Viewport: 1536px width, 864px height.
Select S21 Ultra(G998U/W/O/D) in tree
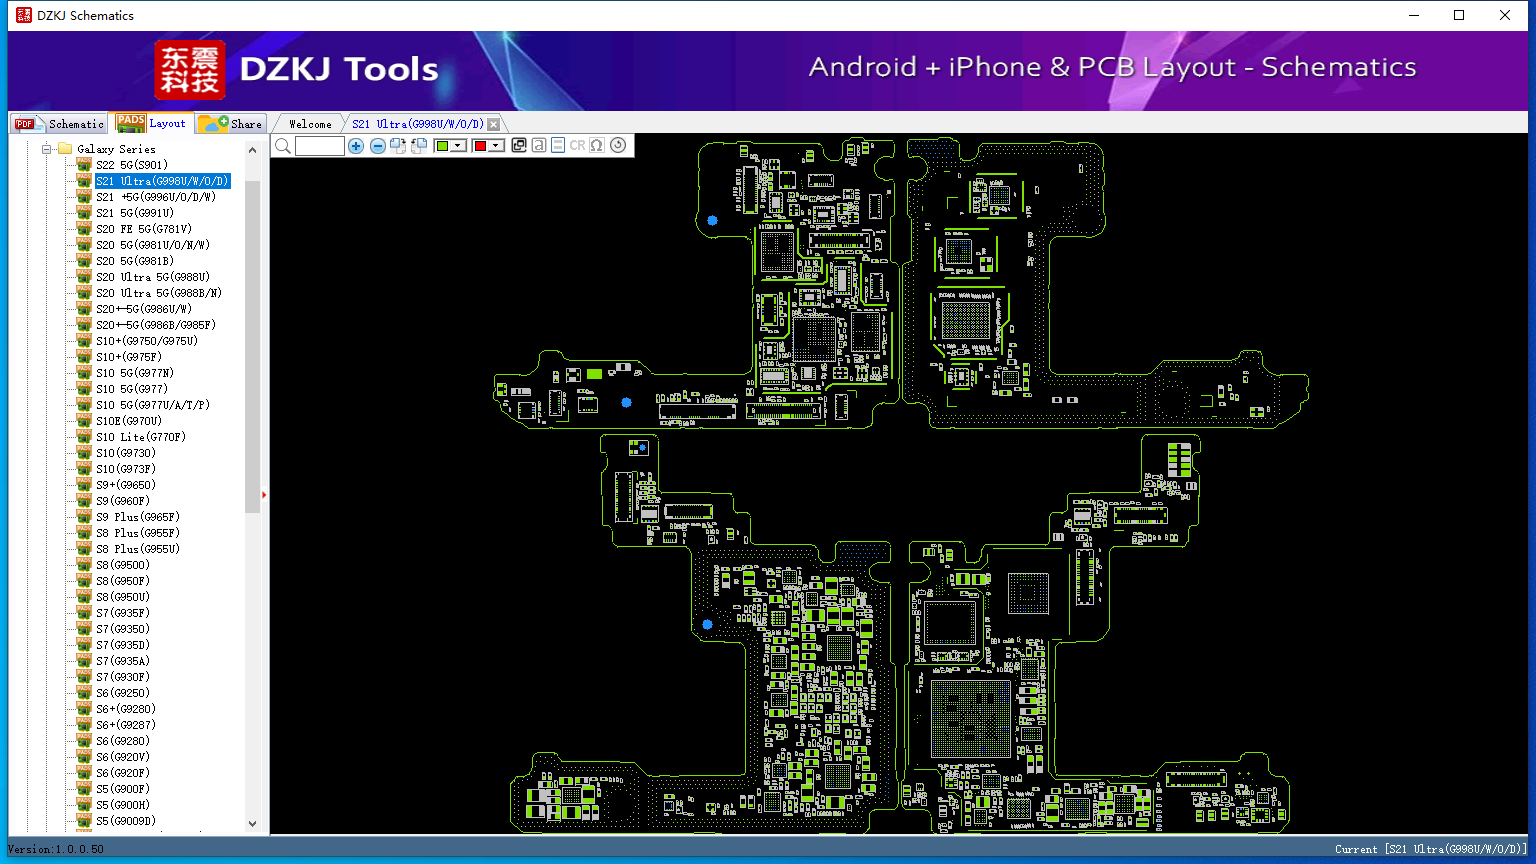point(163,181)
